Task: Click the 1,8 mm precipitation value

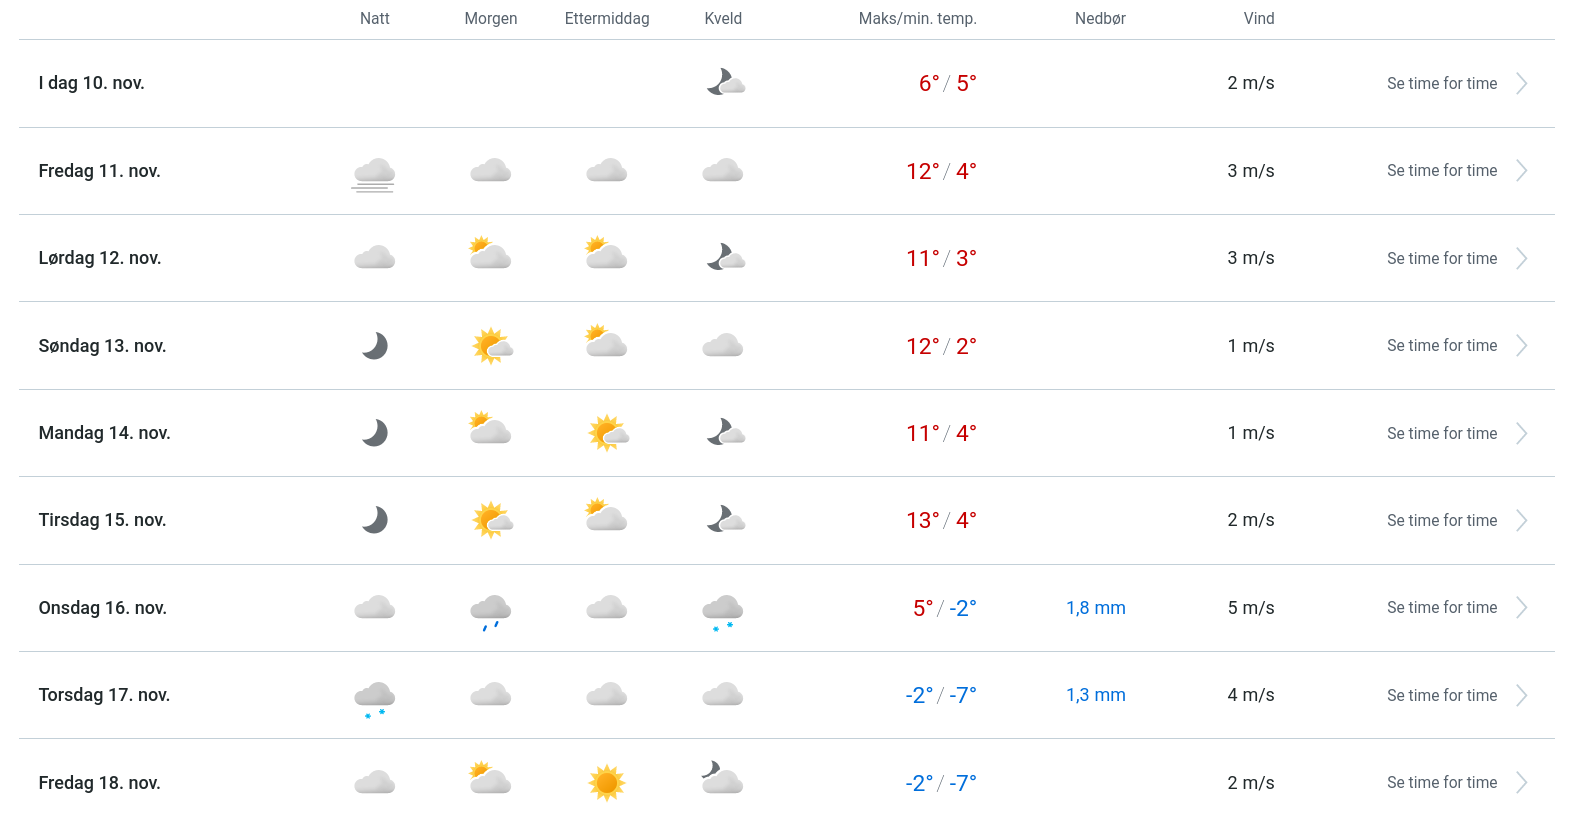Action: (x=1095, y=608)
